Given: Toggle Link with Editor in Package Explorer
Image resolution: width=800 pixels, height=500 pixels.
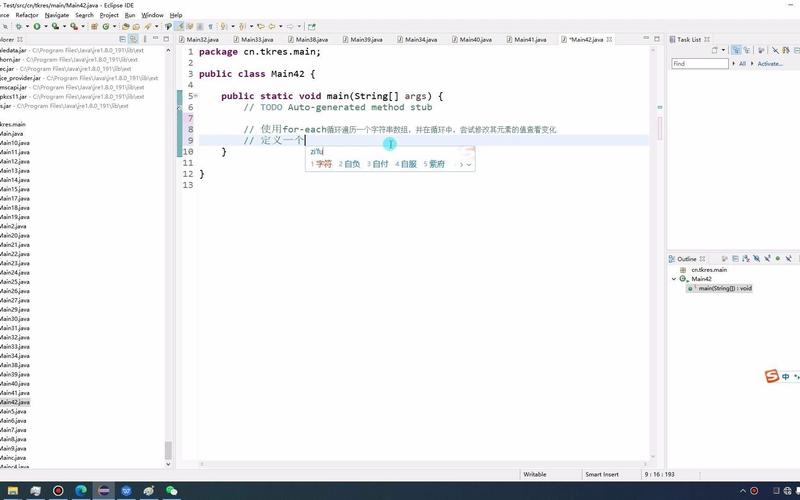Looking at the screenshot, I should coord(133,39).
